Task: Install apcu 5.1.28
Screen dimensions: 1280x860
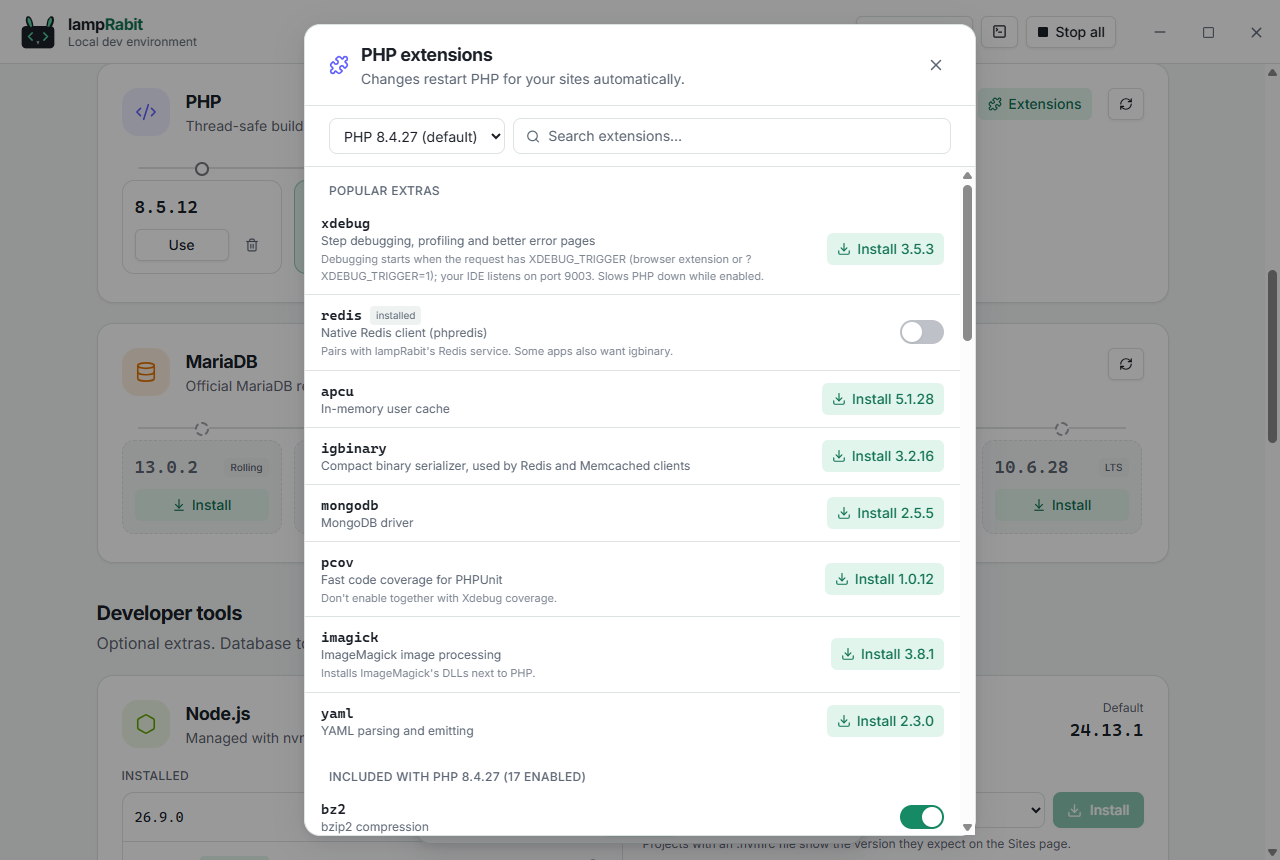Action: pyautogui.click(x=883, y=399)
